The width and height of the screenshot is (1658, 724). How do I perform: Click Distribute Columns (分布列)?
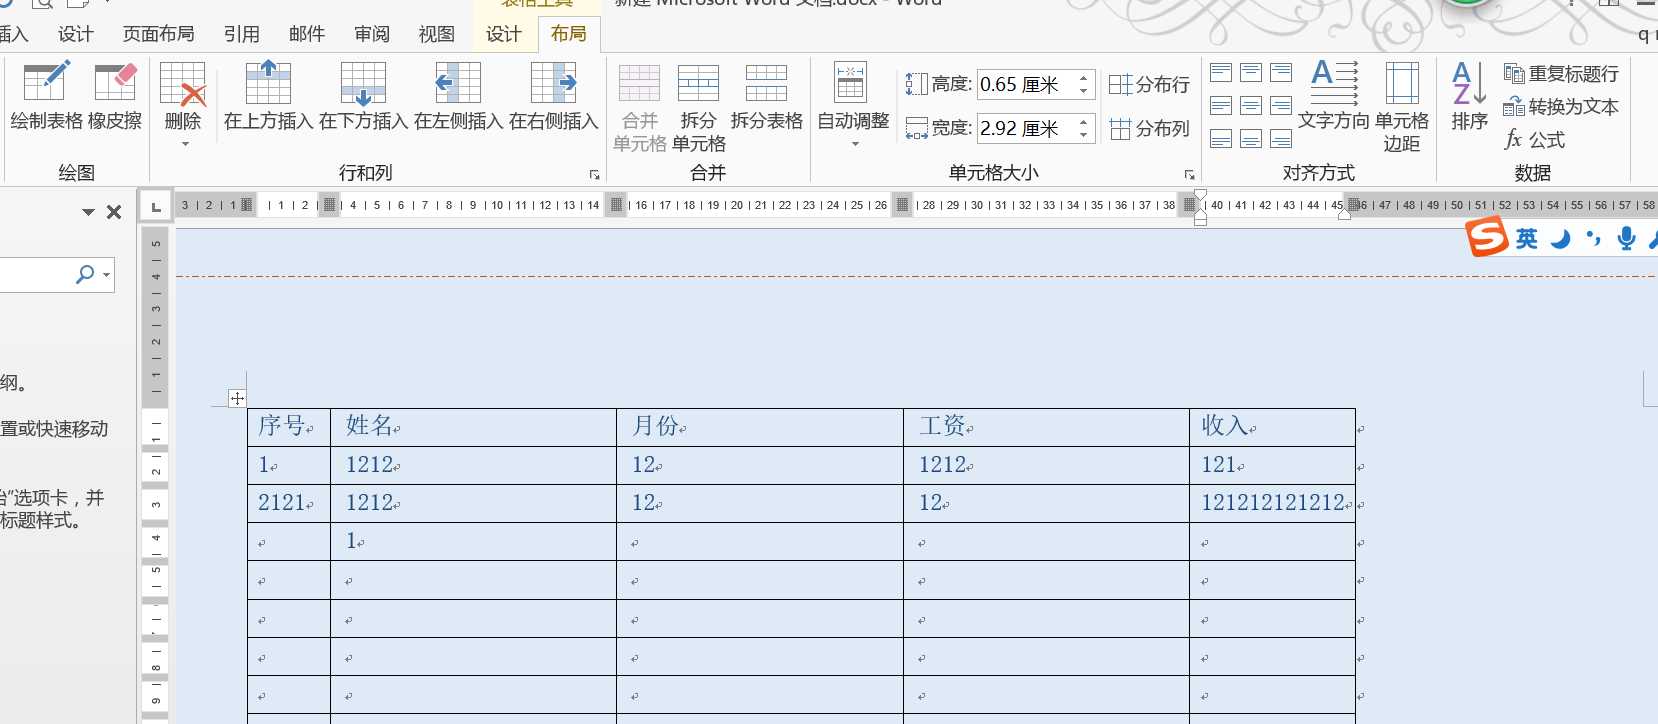1150,129
